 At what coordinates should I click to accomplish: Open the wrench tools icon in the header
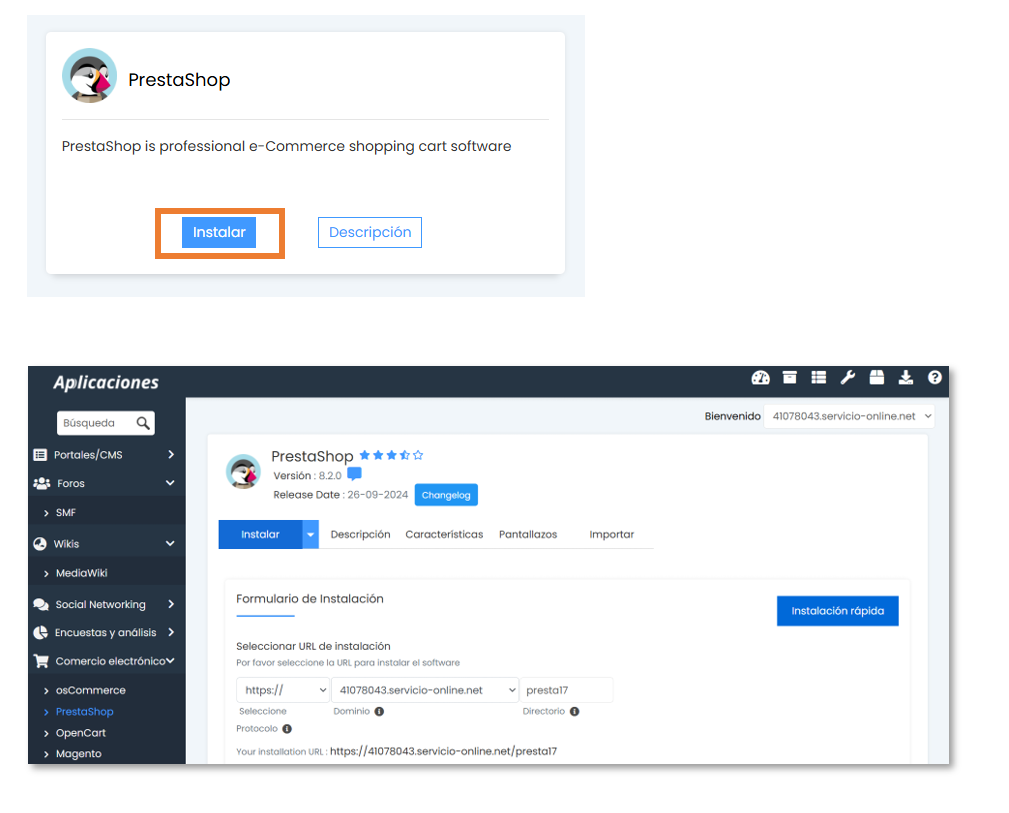[847, 377]
